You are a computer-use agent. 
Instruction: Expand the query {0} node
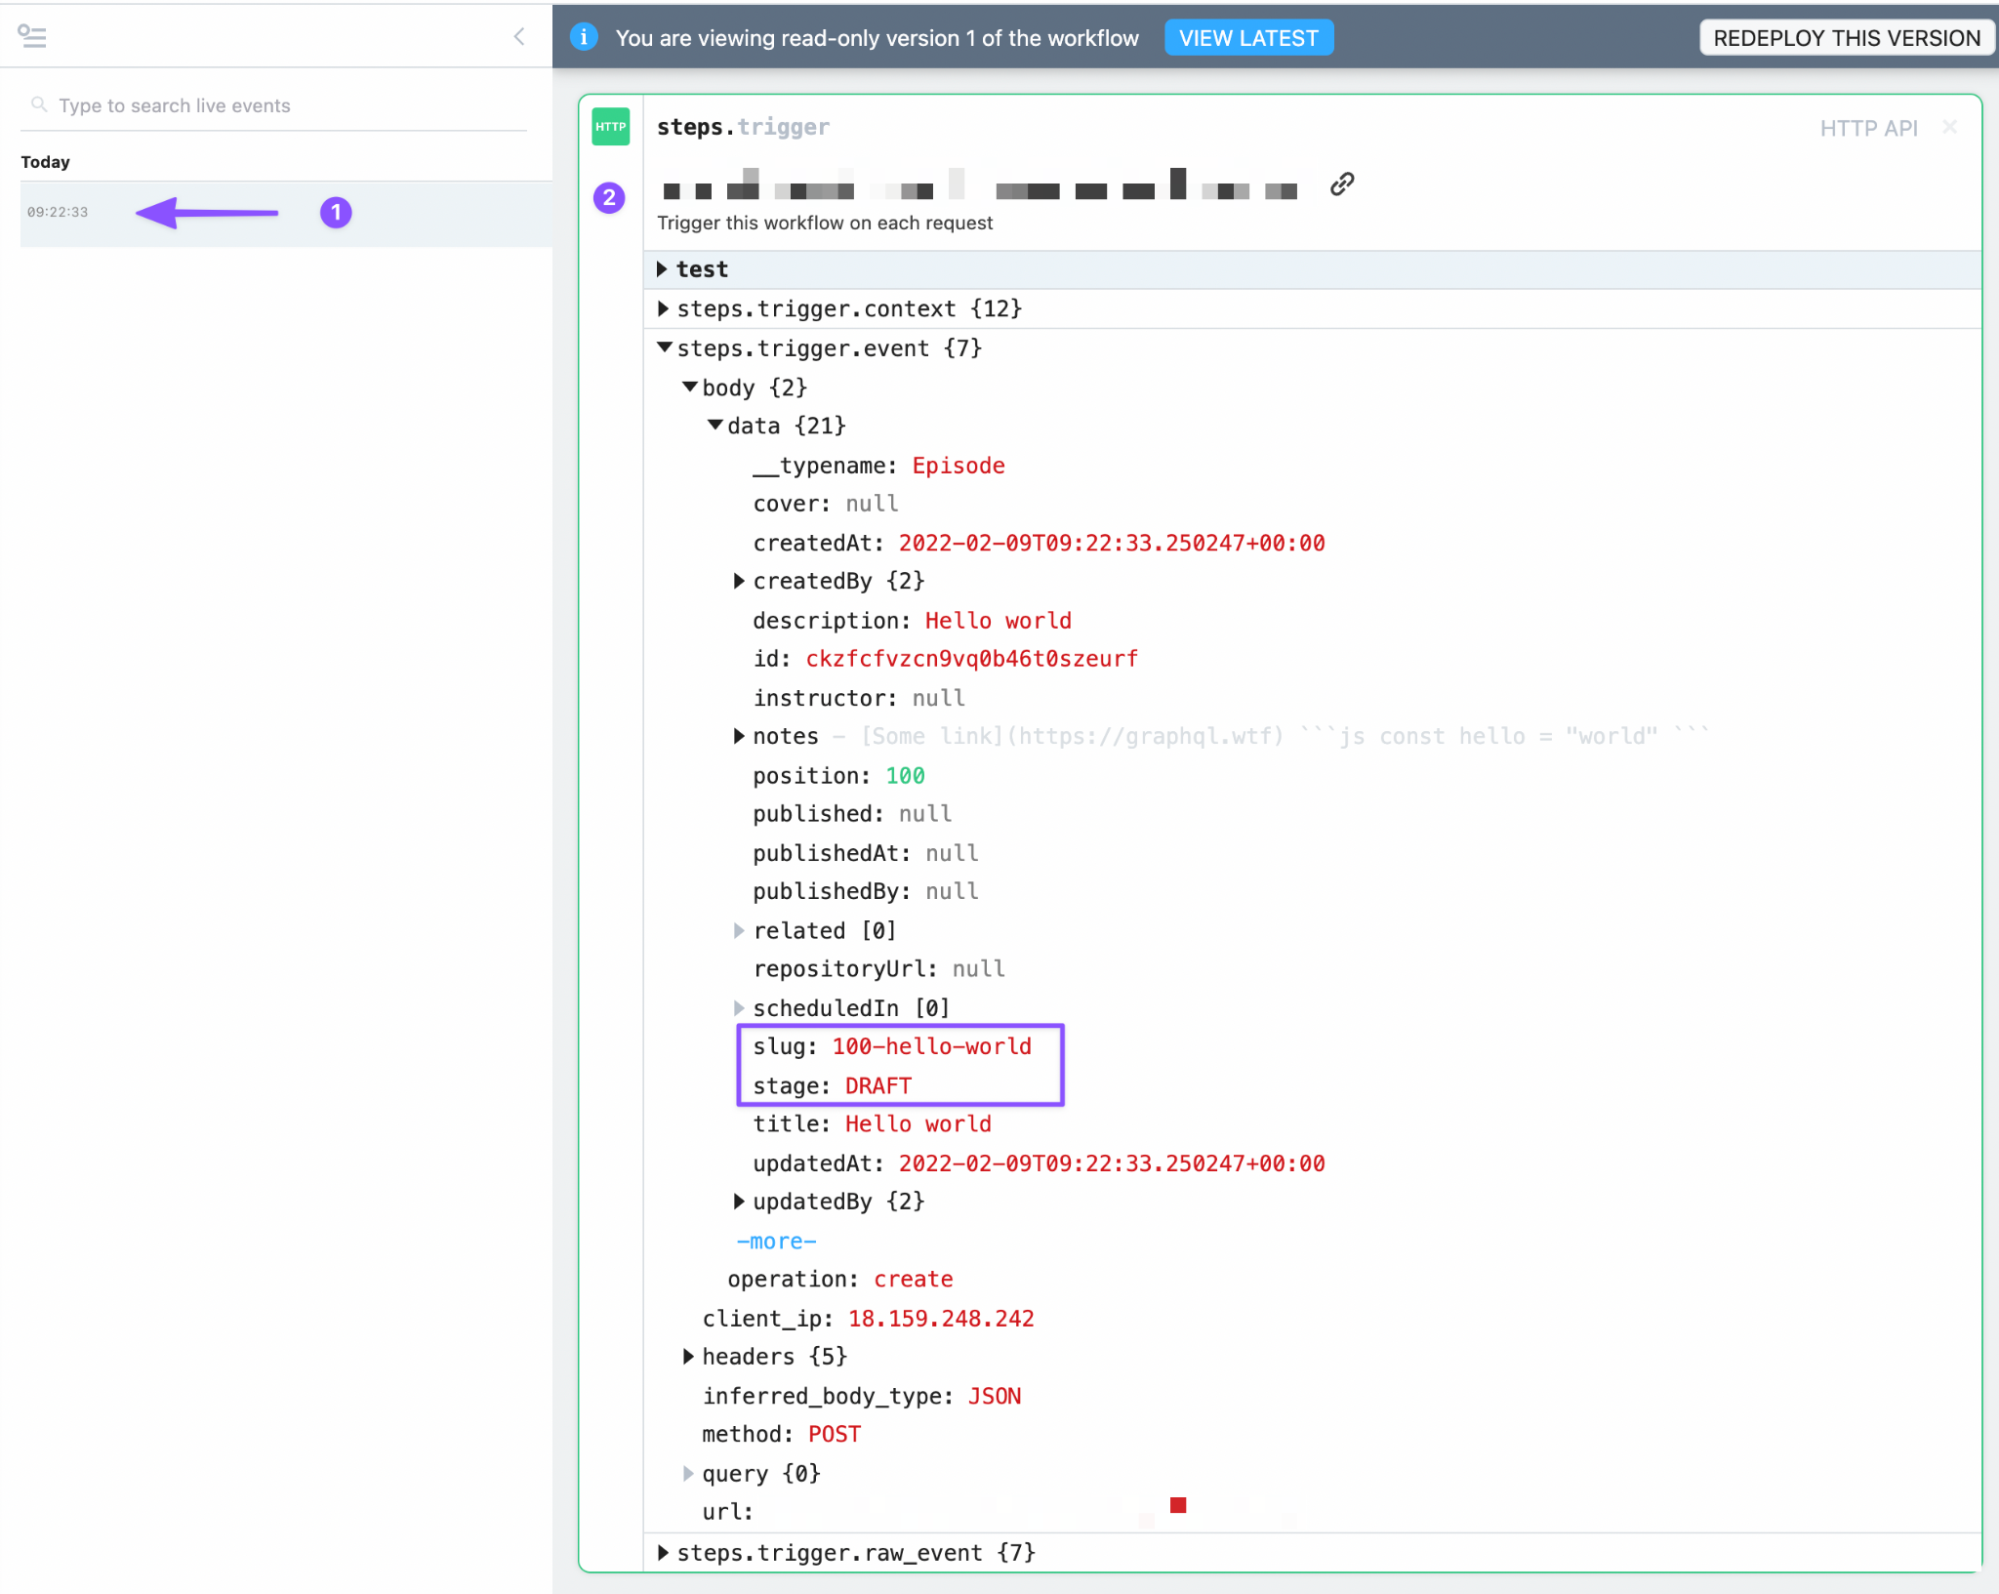point(688,1473)
